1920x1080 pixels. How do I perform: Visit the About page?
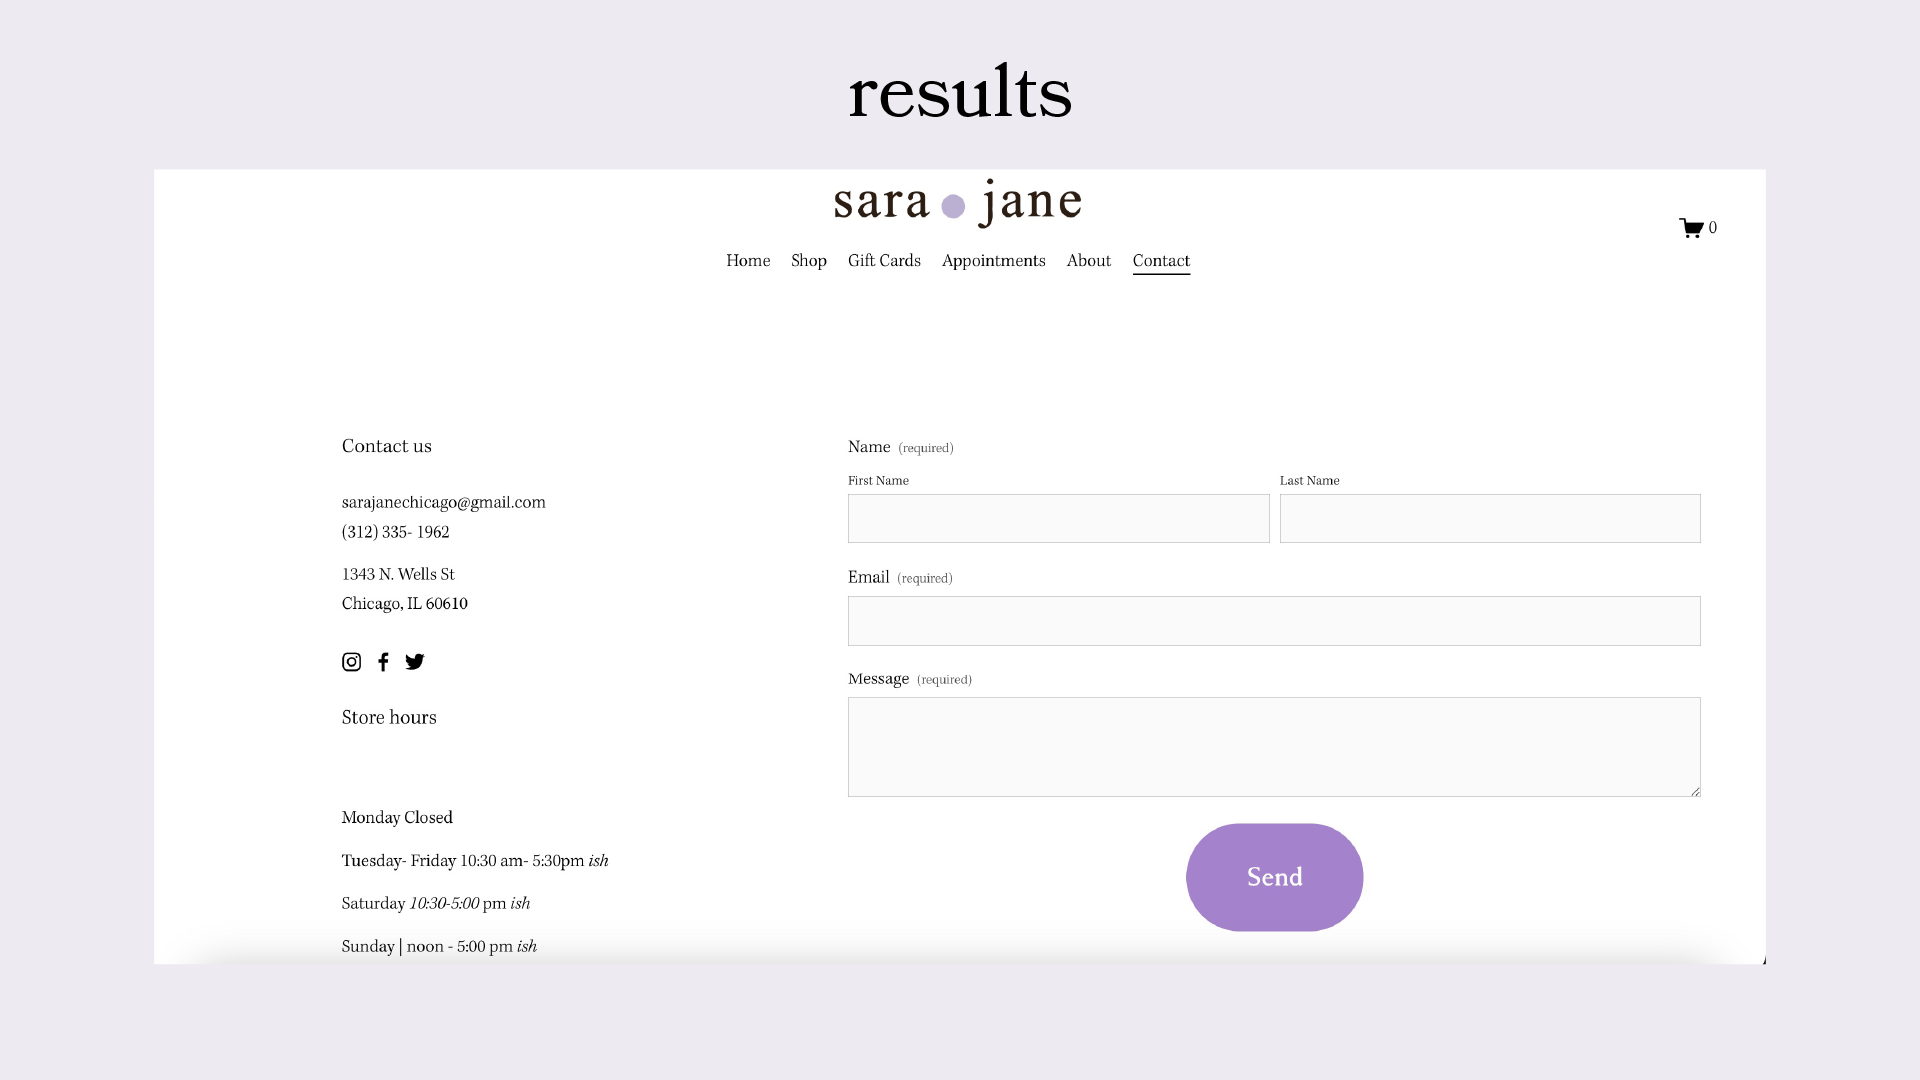1088,261
